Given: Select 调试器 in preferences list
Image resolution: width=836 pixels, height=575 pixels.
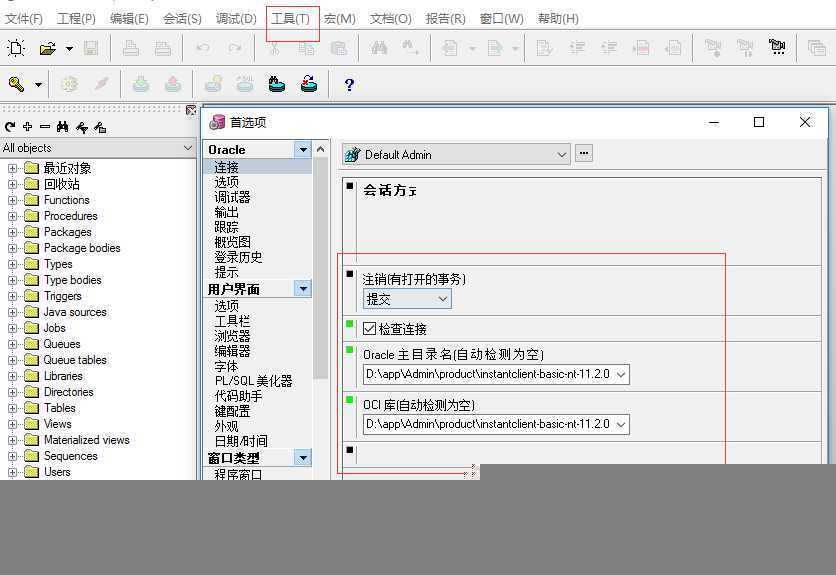Looking at the screenshot, I should [x=232, y=197].
